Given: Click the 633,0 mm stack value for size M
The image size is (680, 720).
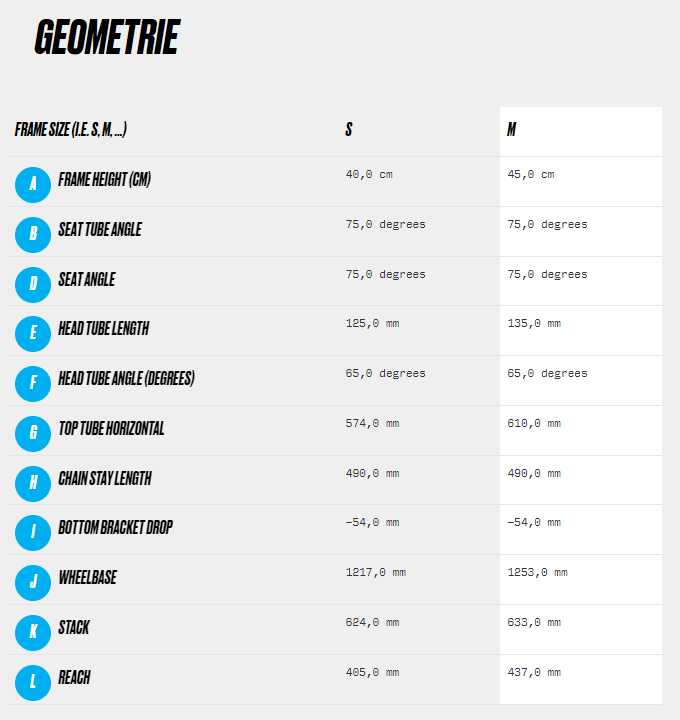Looking at the screenshot, I should point(534,623).
